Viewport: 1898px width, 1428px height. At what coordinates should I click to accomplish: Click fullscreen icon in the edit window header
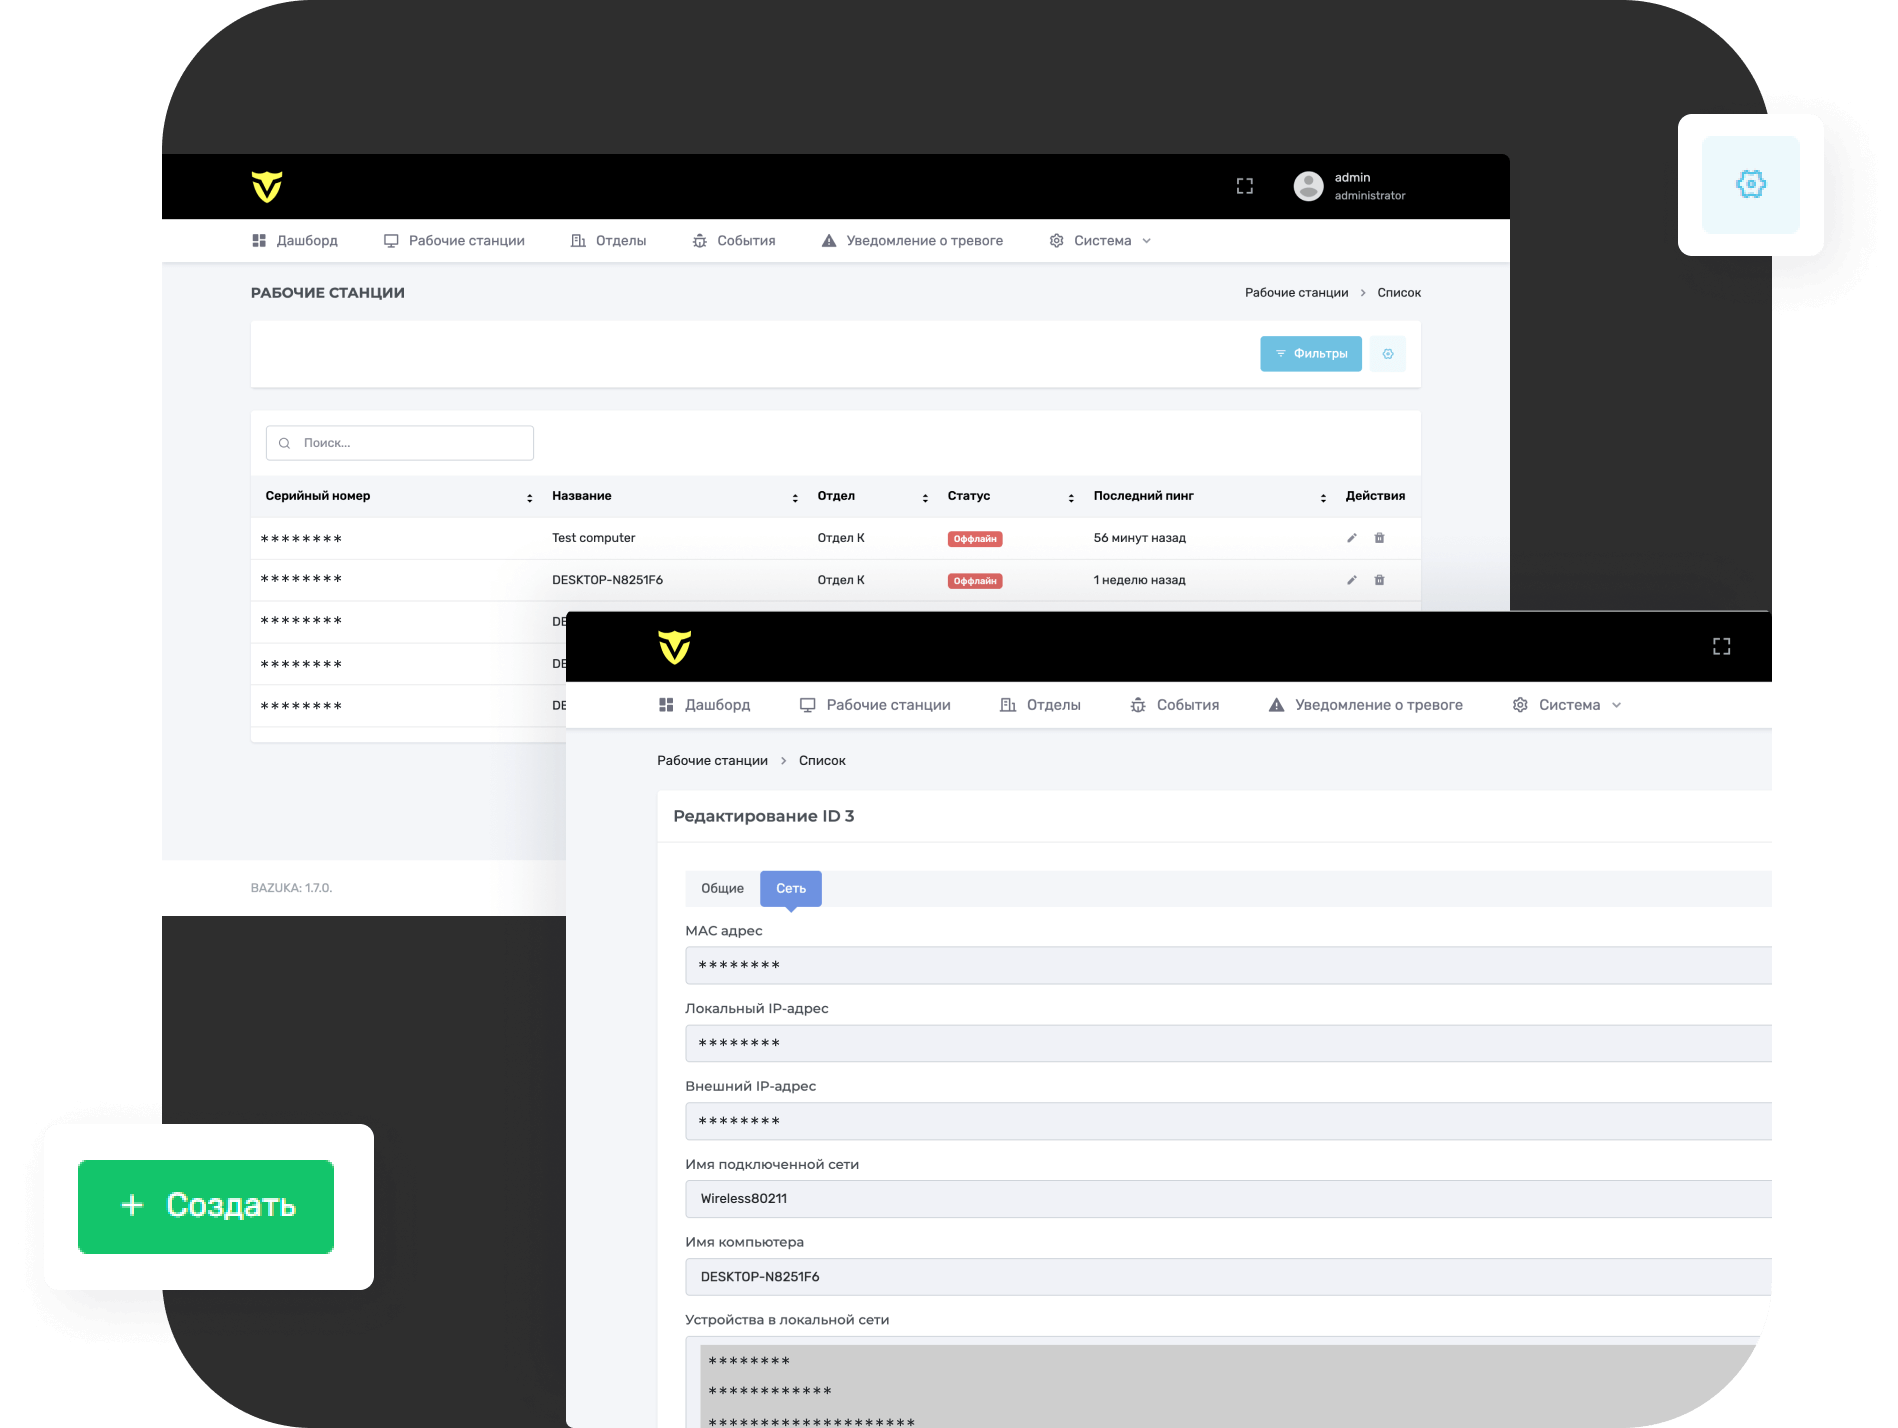click(1721, 647)
